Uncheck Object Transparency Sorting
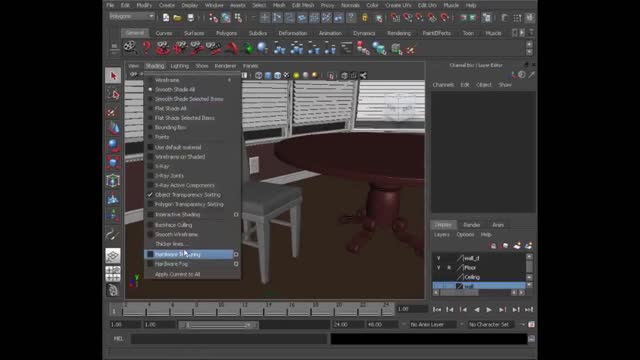The width and height of the screenshot is (640, 360). click(x=188, y=195)
